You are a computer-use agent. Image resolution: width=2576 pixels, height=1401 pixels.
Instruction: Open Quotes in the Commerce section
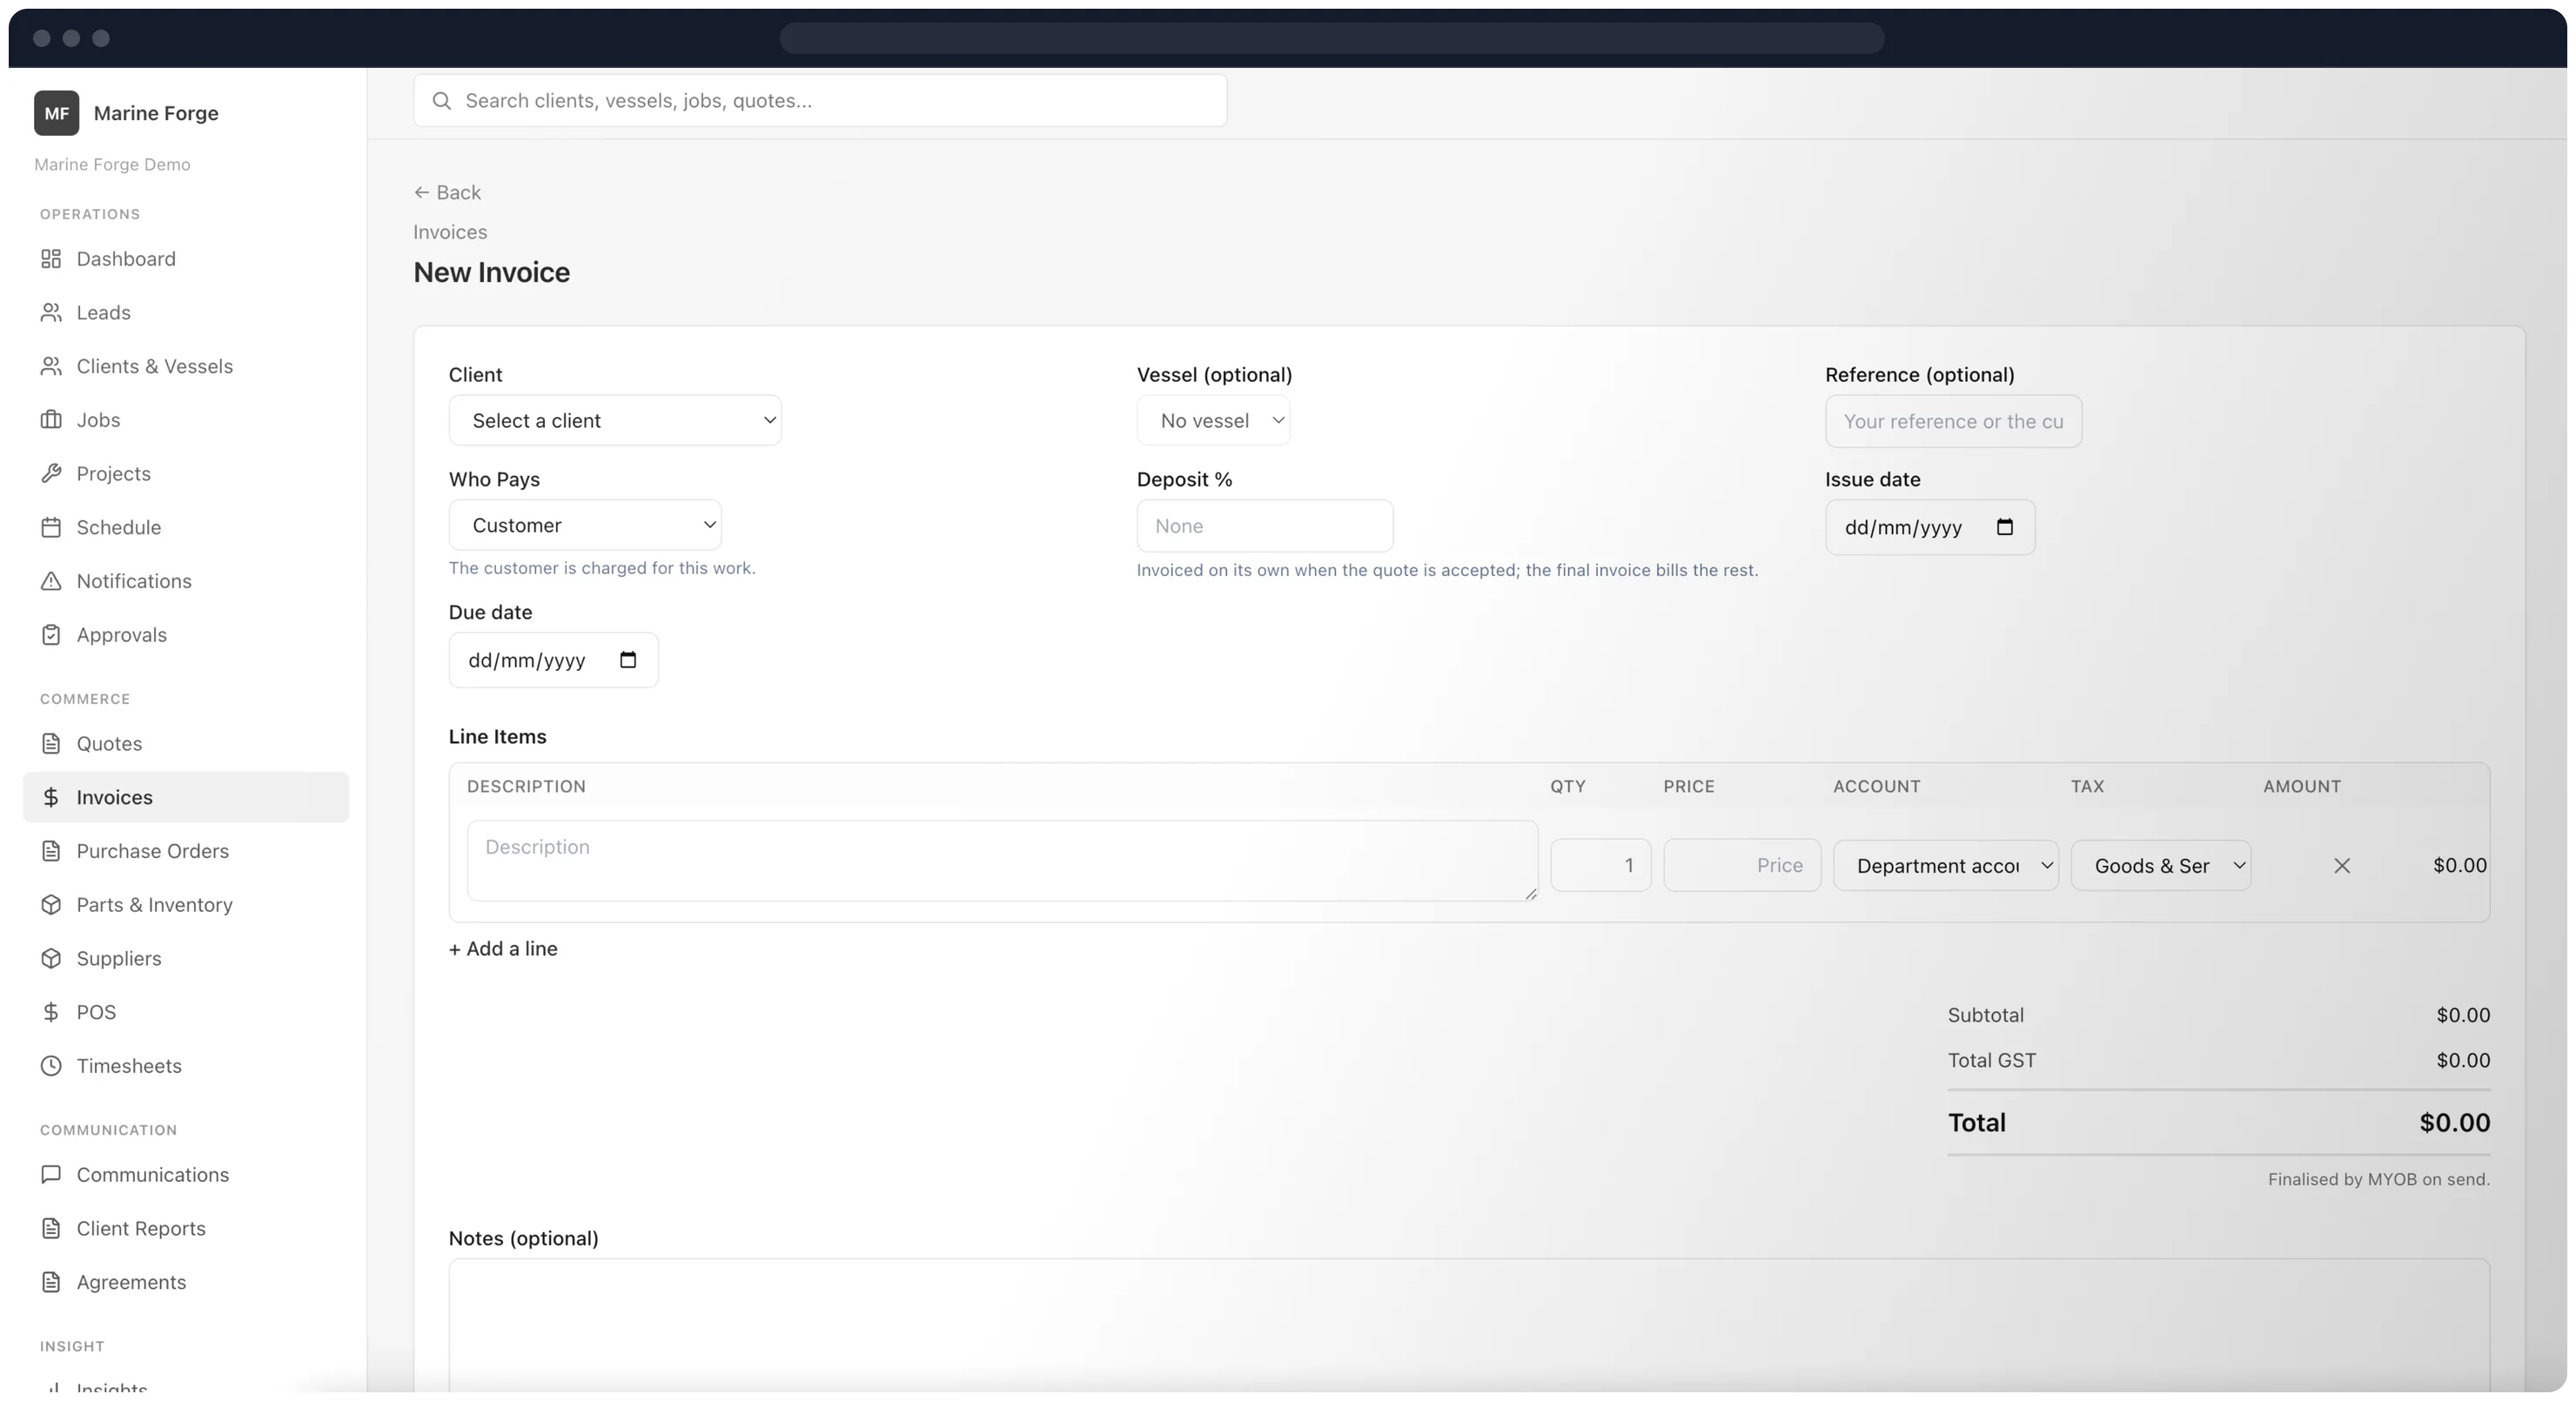point(186,744)
